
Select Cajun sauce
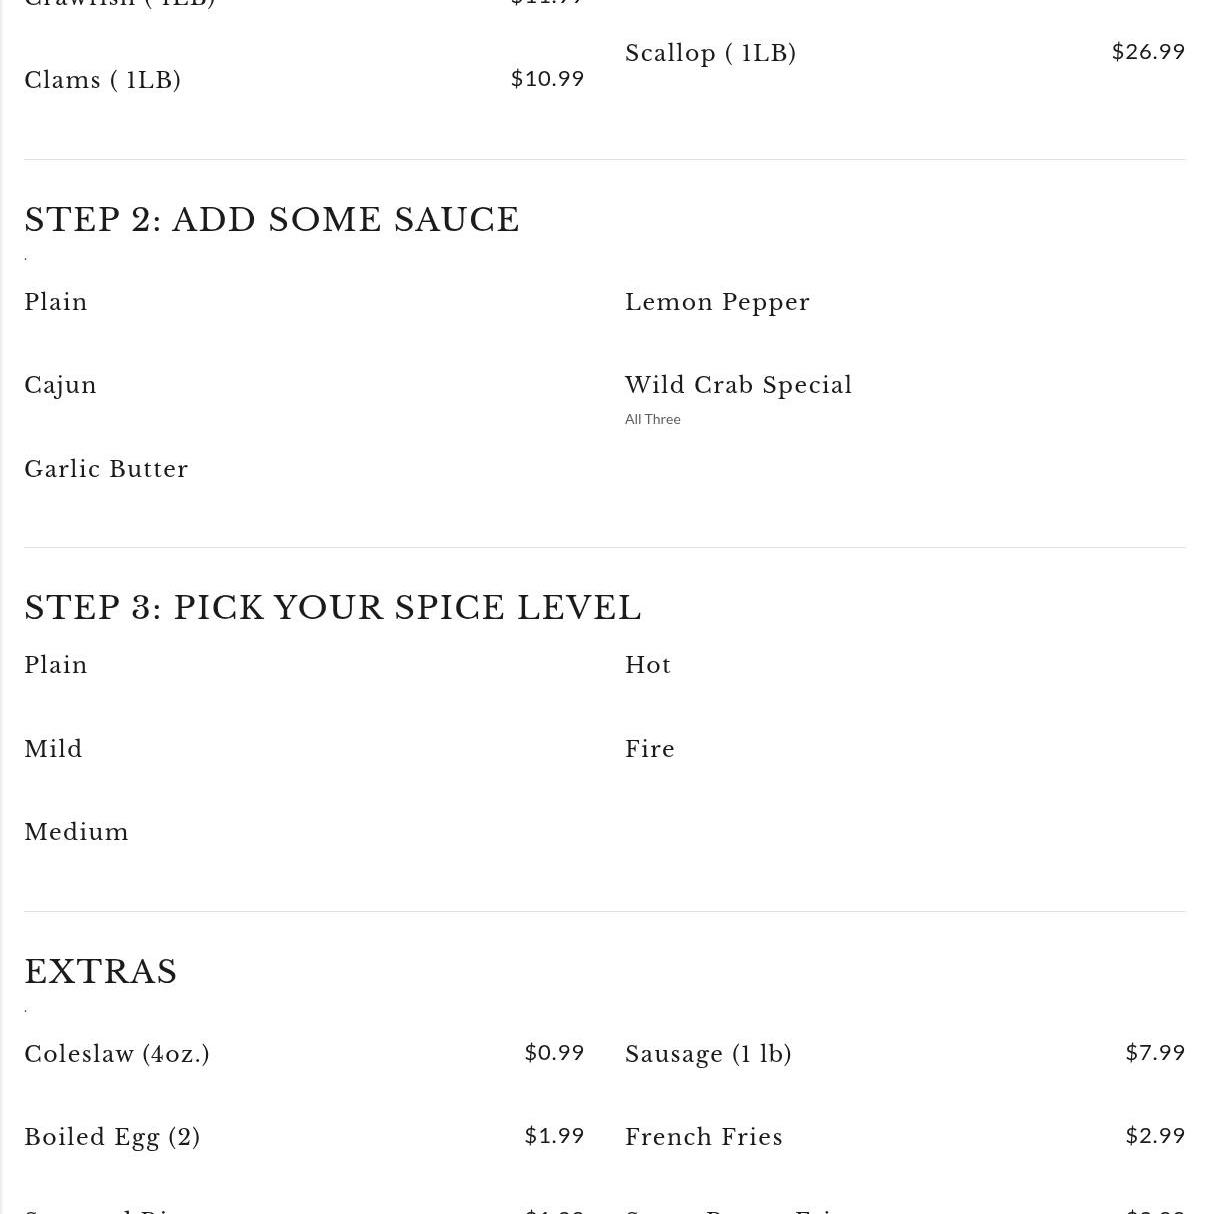click(60, 385)
